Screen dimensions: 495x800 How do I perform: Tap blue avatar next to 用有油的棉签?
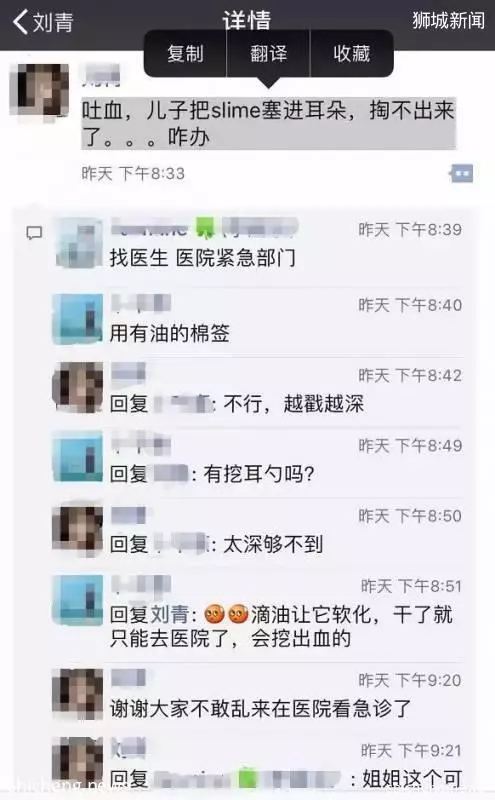click(x=78, y=319)
